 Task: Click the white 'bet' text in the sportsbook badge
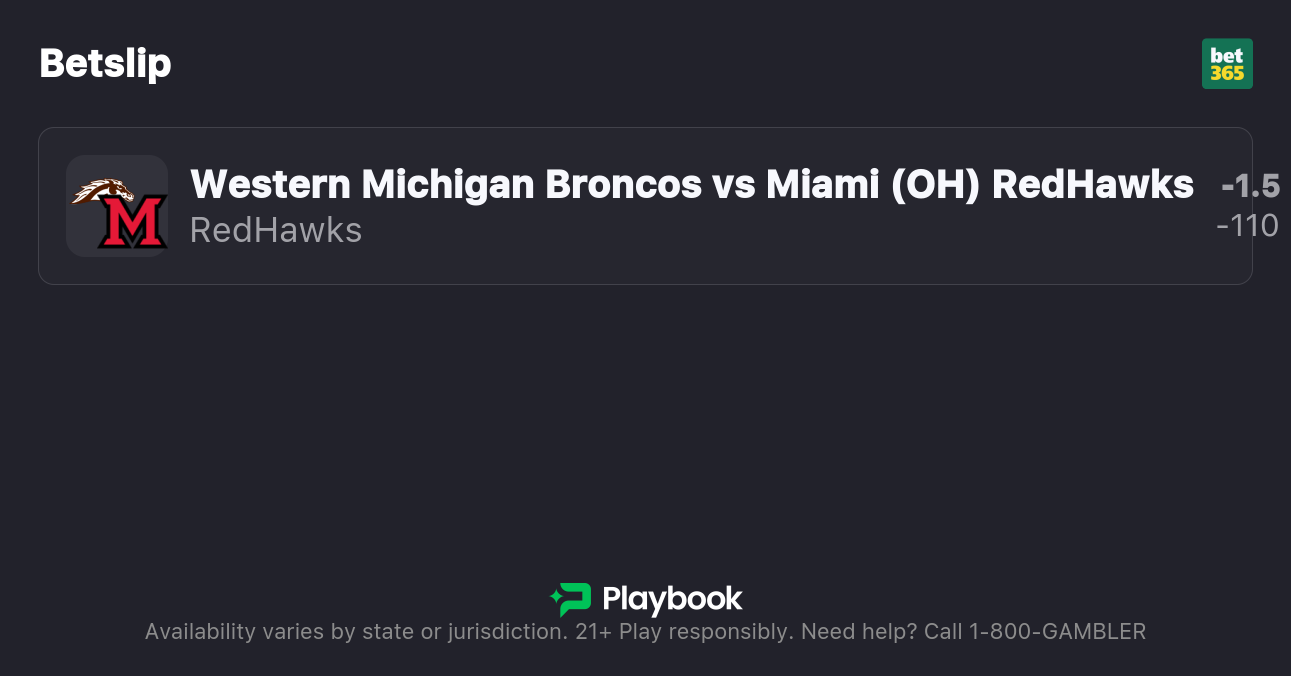click(1227, 56)
